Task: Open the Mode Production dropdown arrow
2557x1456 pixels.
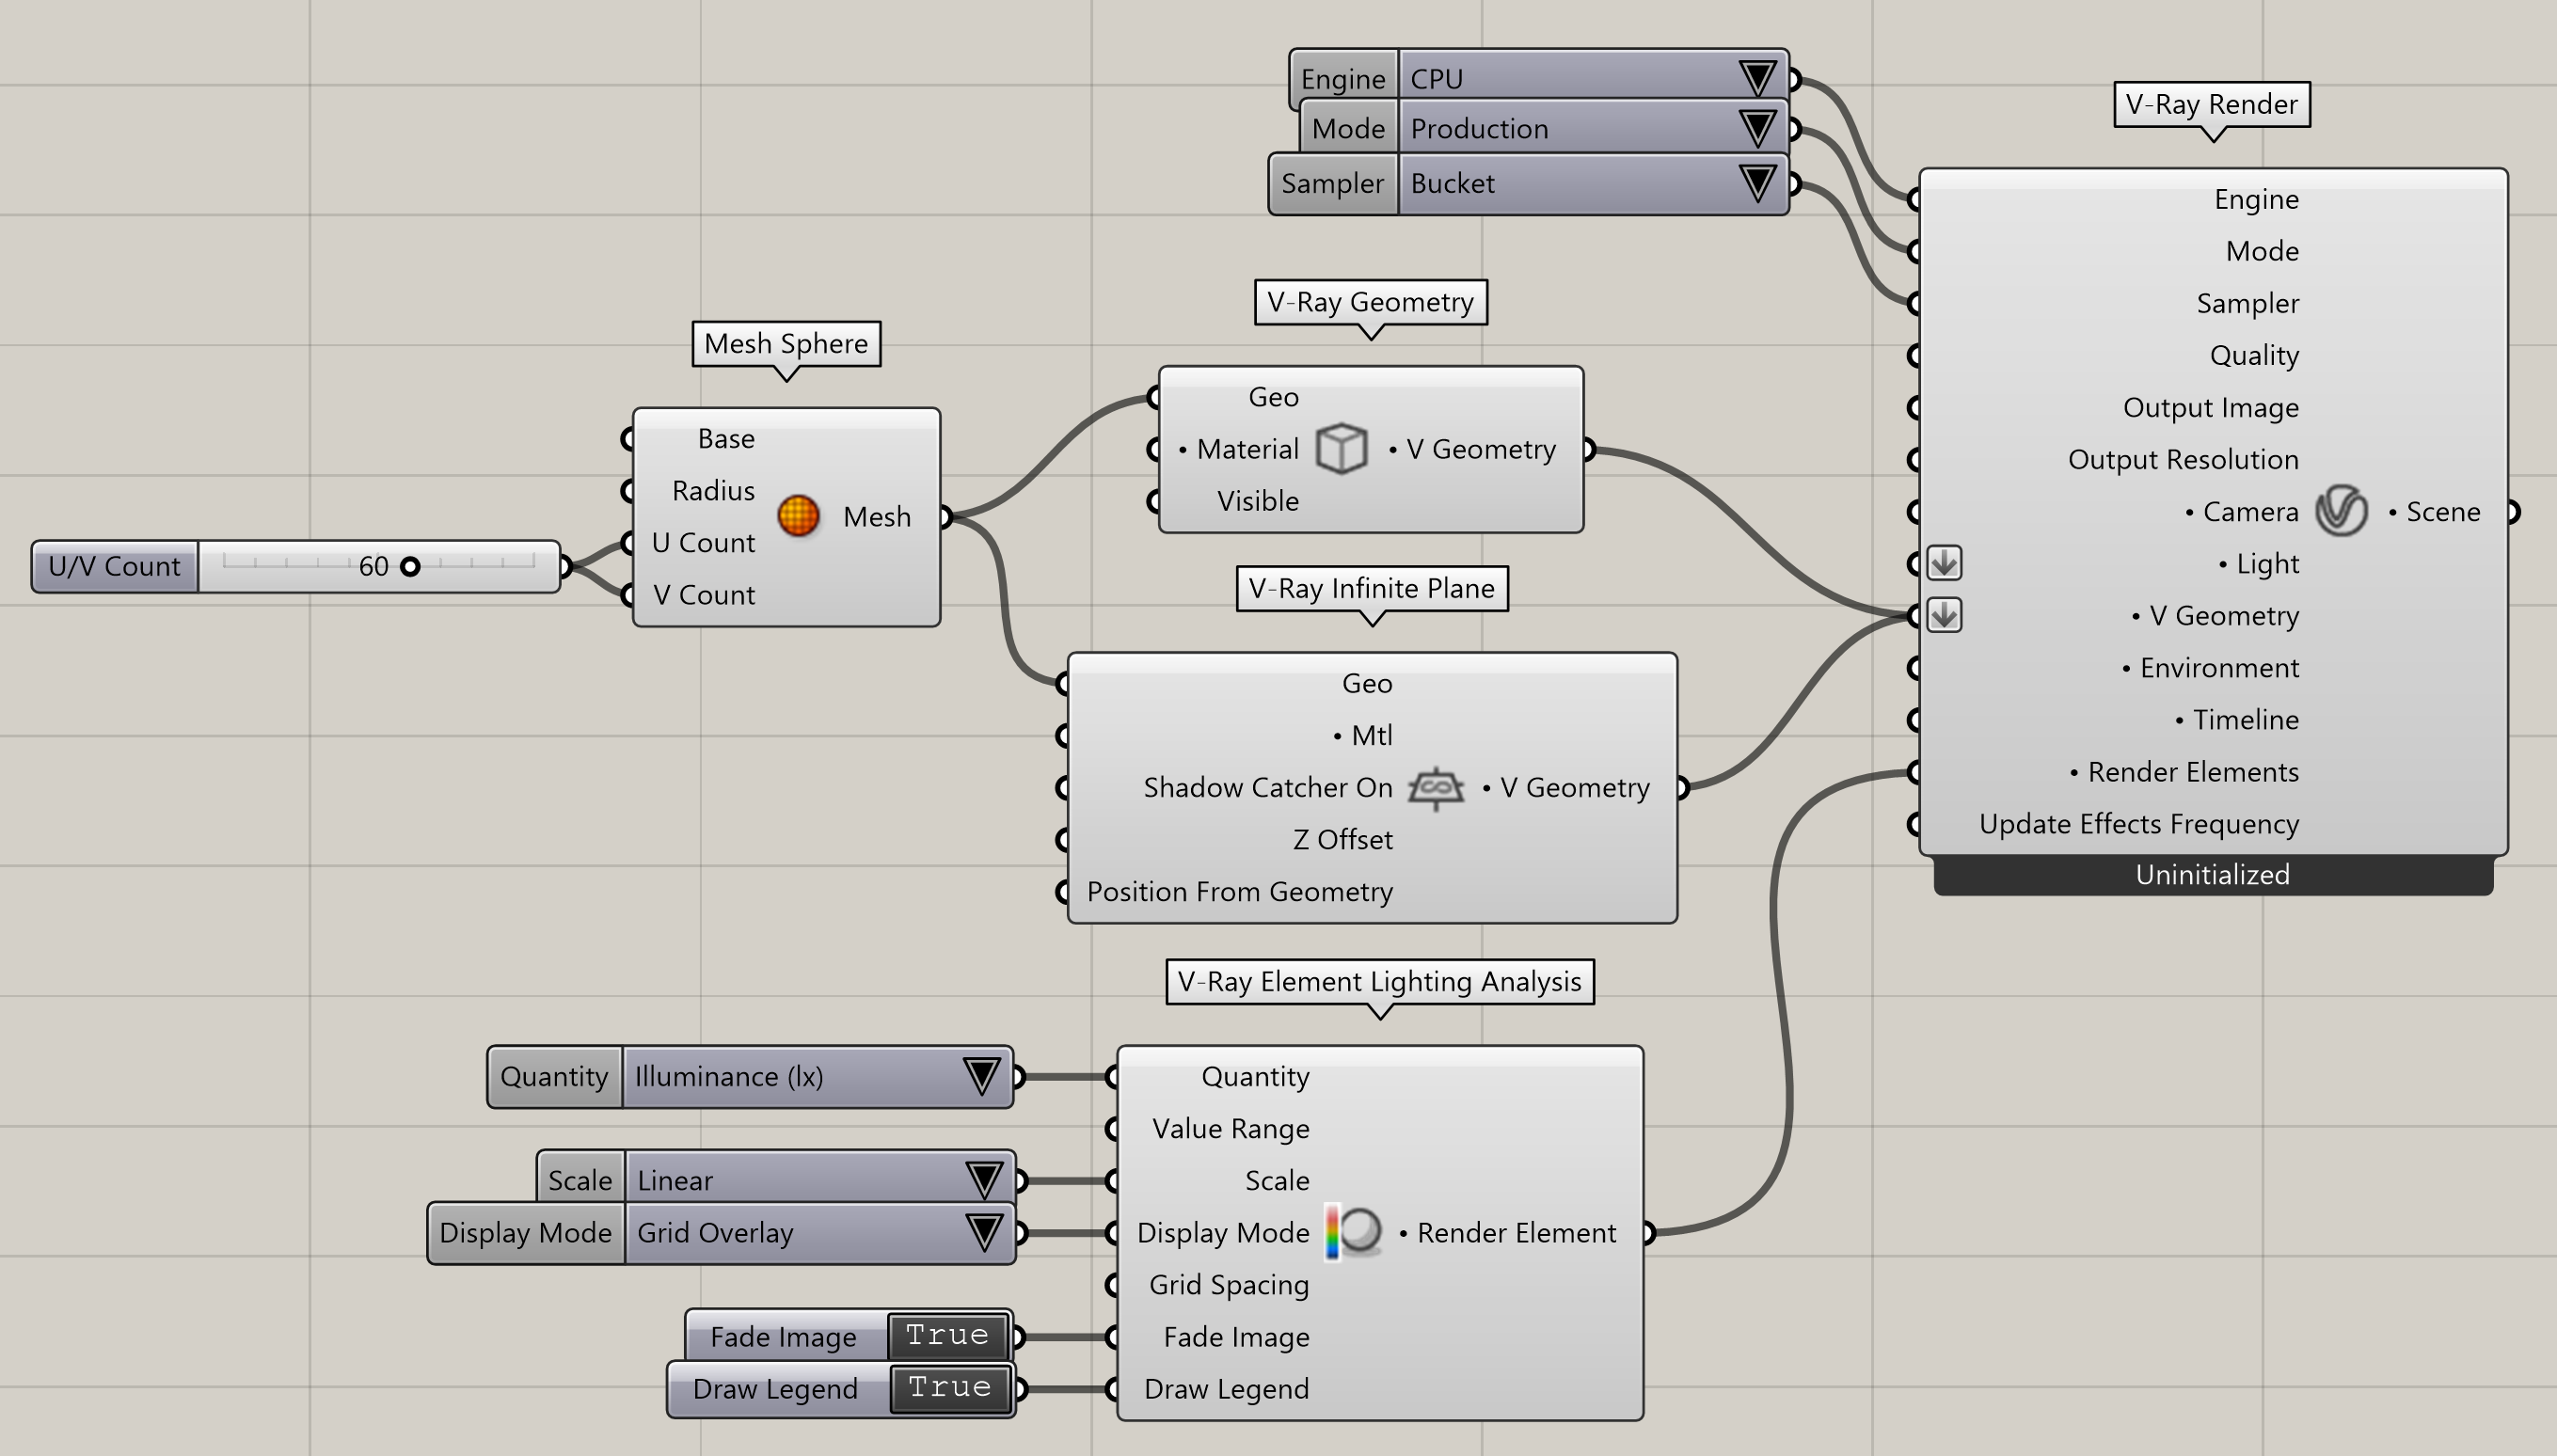Action: point(1757,128)
